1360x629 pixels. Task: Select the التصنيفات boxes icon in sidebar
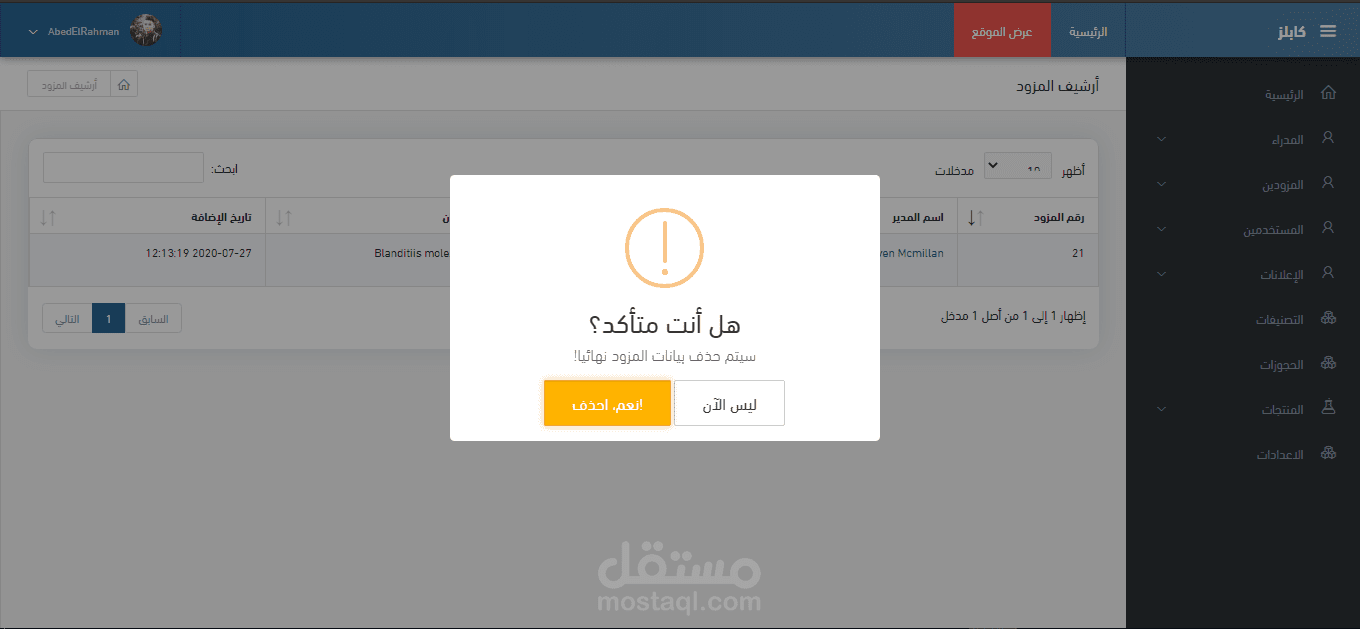[1328, 319]
